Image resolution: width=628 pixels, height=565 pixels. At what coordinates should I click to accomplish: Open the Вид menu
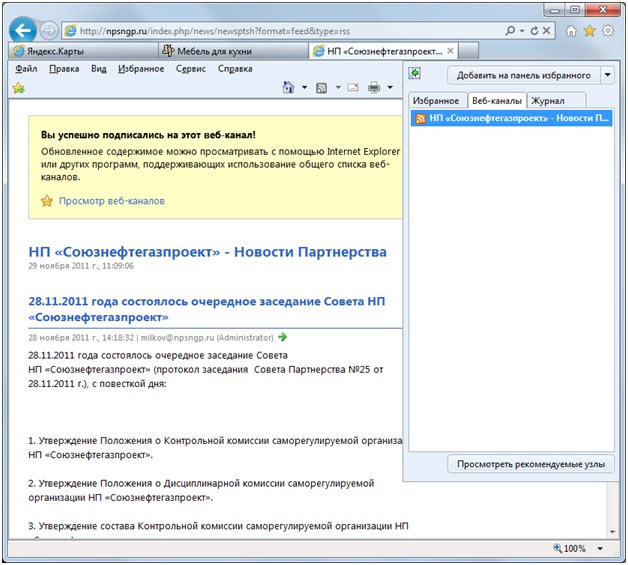pyautogui.click(x=99, y=69)
